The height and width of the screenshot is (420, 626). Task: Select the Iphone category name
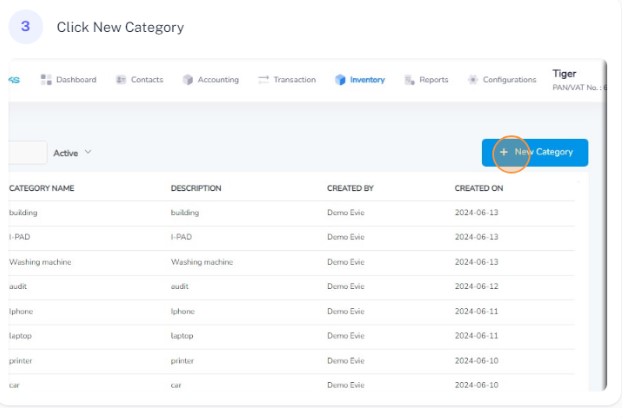click(x=21, y=311)
